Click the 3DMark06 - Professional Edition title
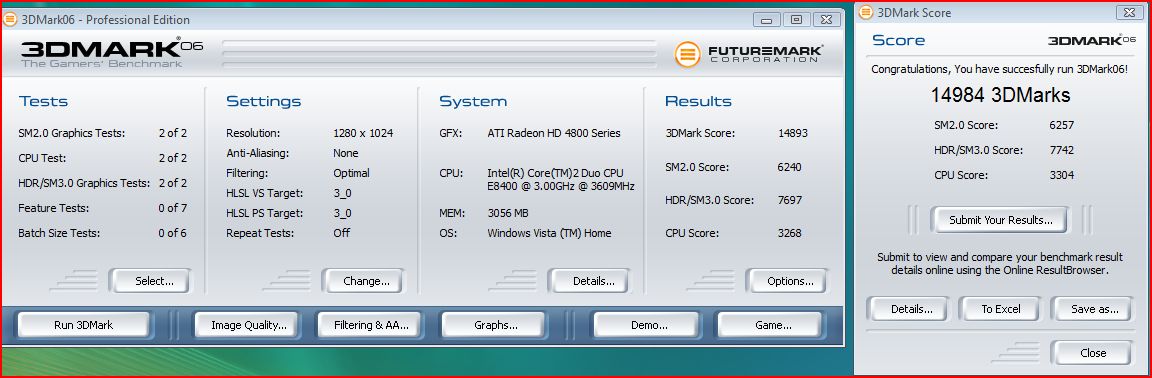Screen dimensions: 1152x378 [106, 20]
